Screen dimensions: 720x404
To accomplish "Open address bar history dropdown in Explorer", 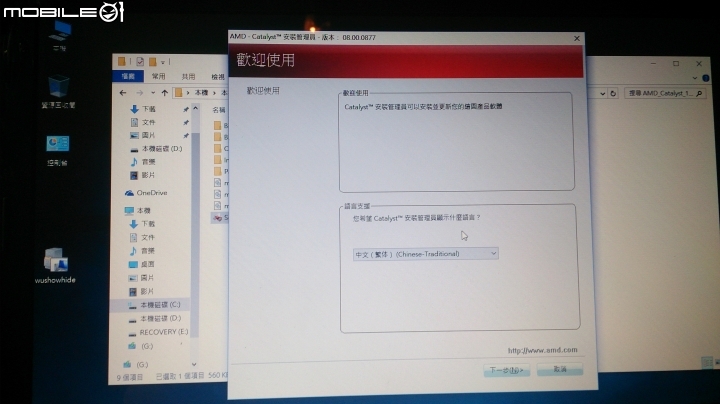I will [x=602, y=94].
